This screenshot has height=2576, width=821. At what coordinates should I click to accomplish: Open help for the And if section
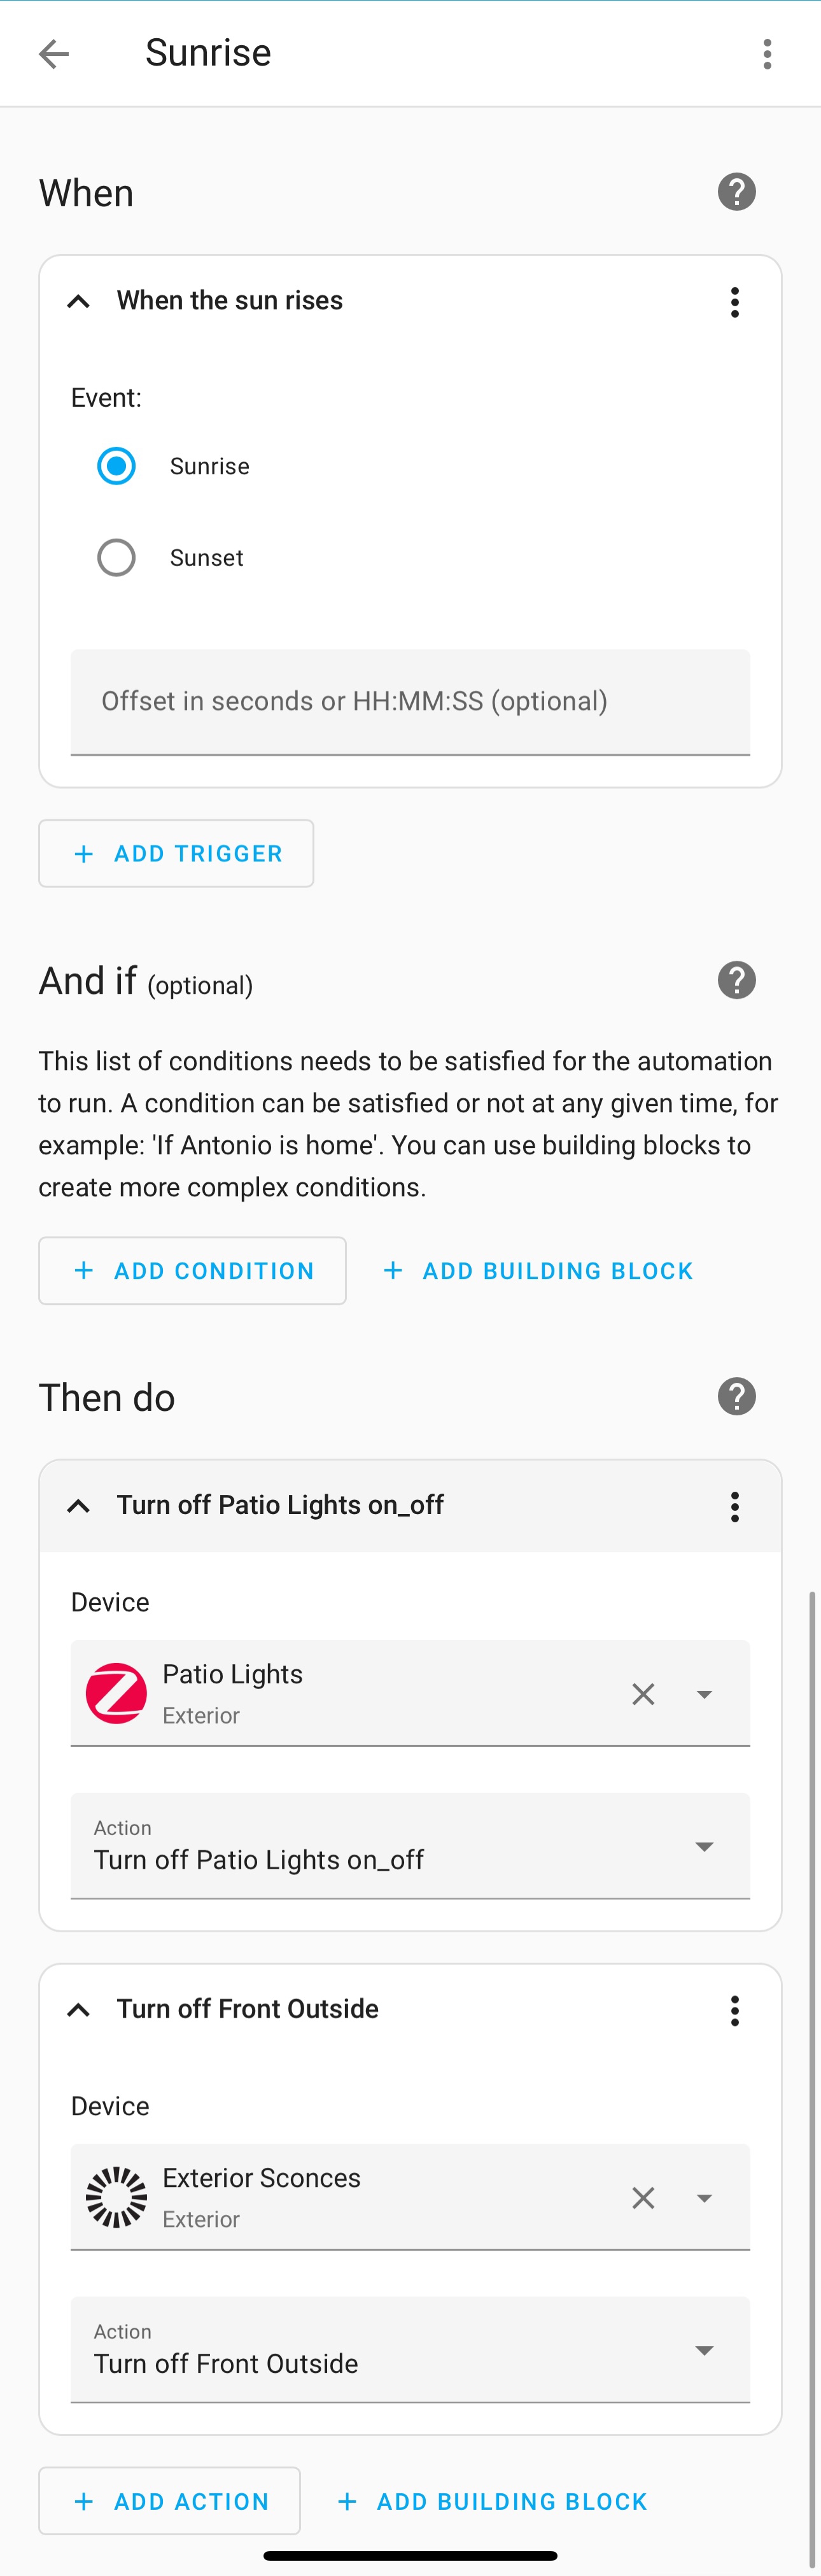tap(736, 980)
